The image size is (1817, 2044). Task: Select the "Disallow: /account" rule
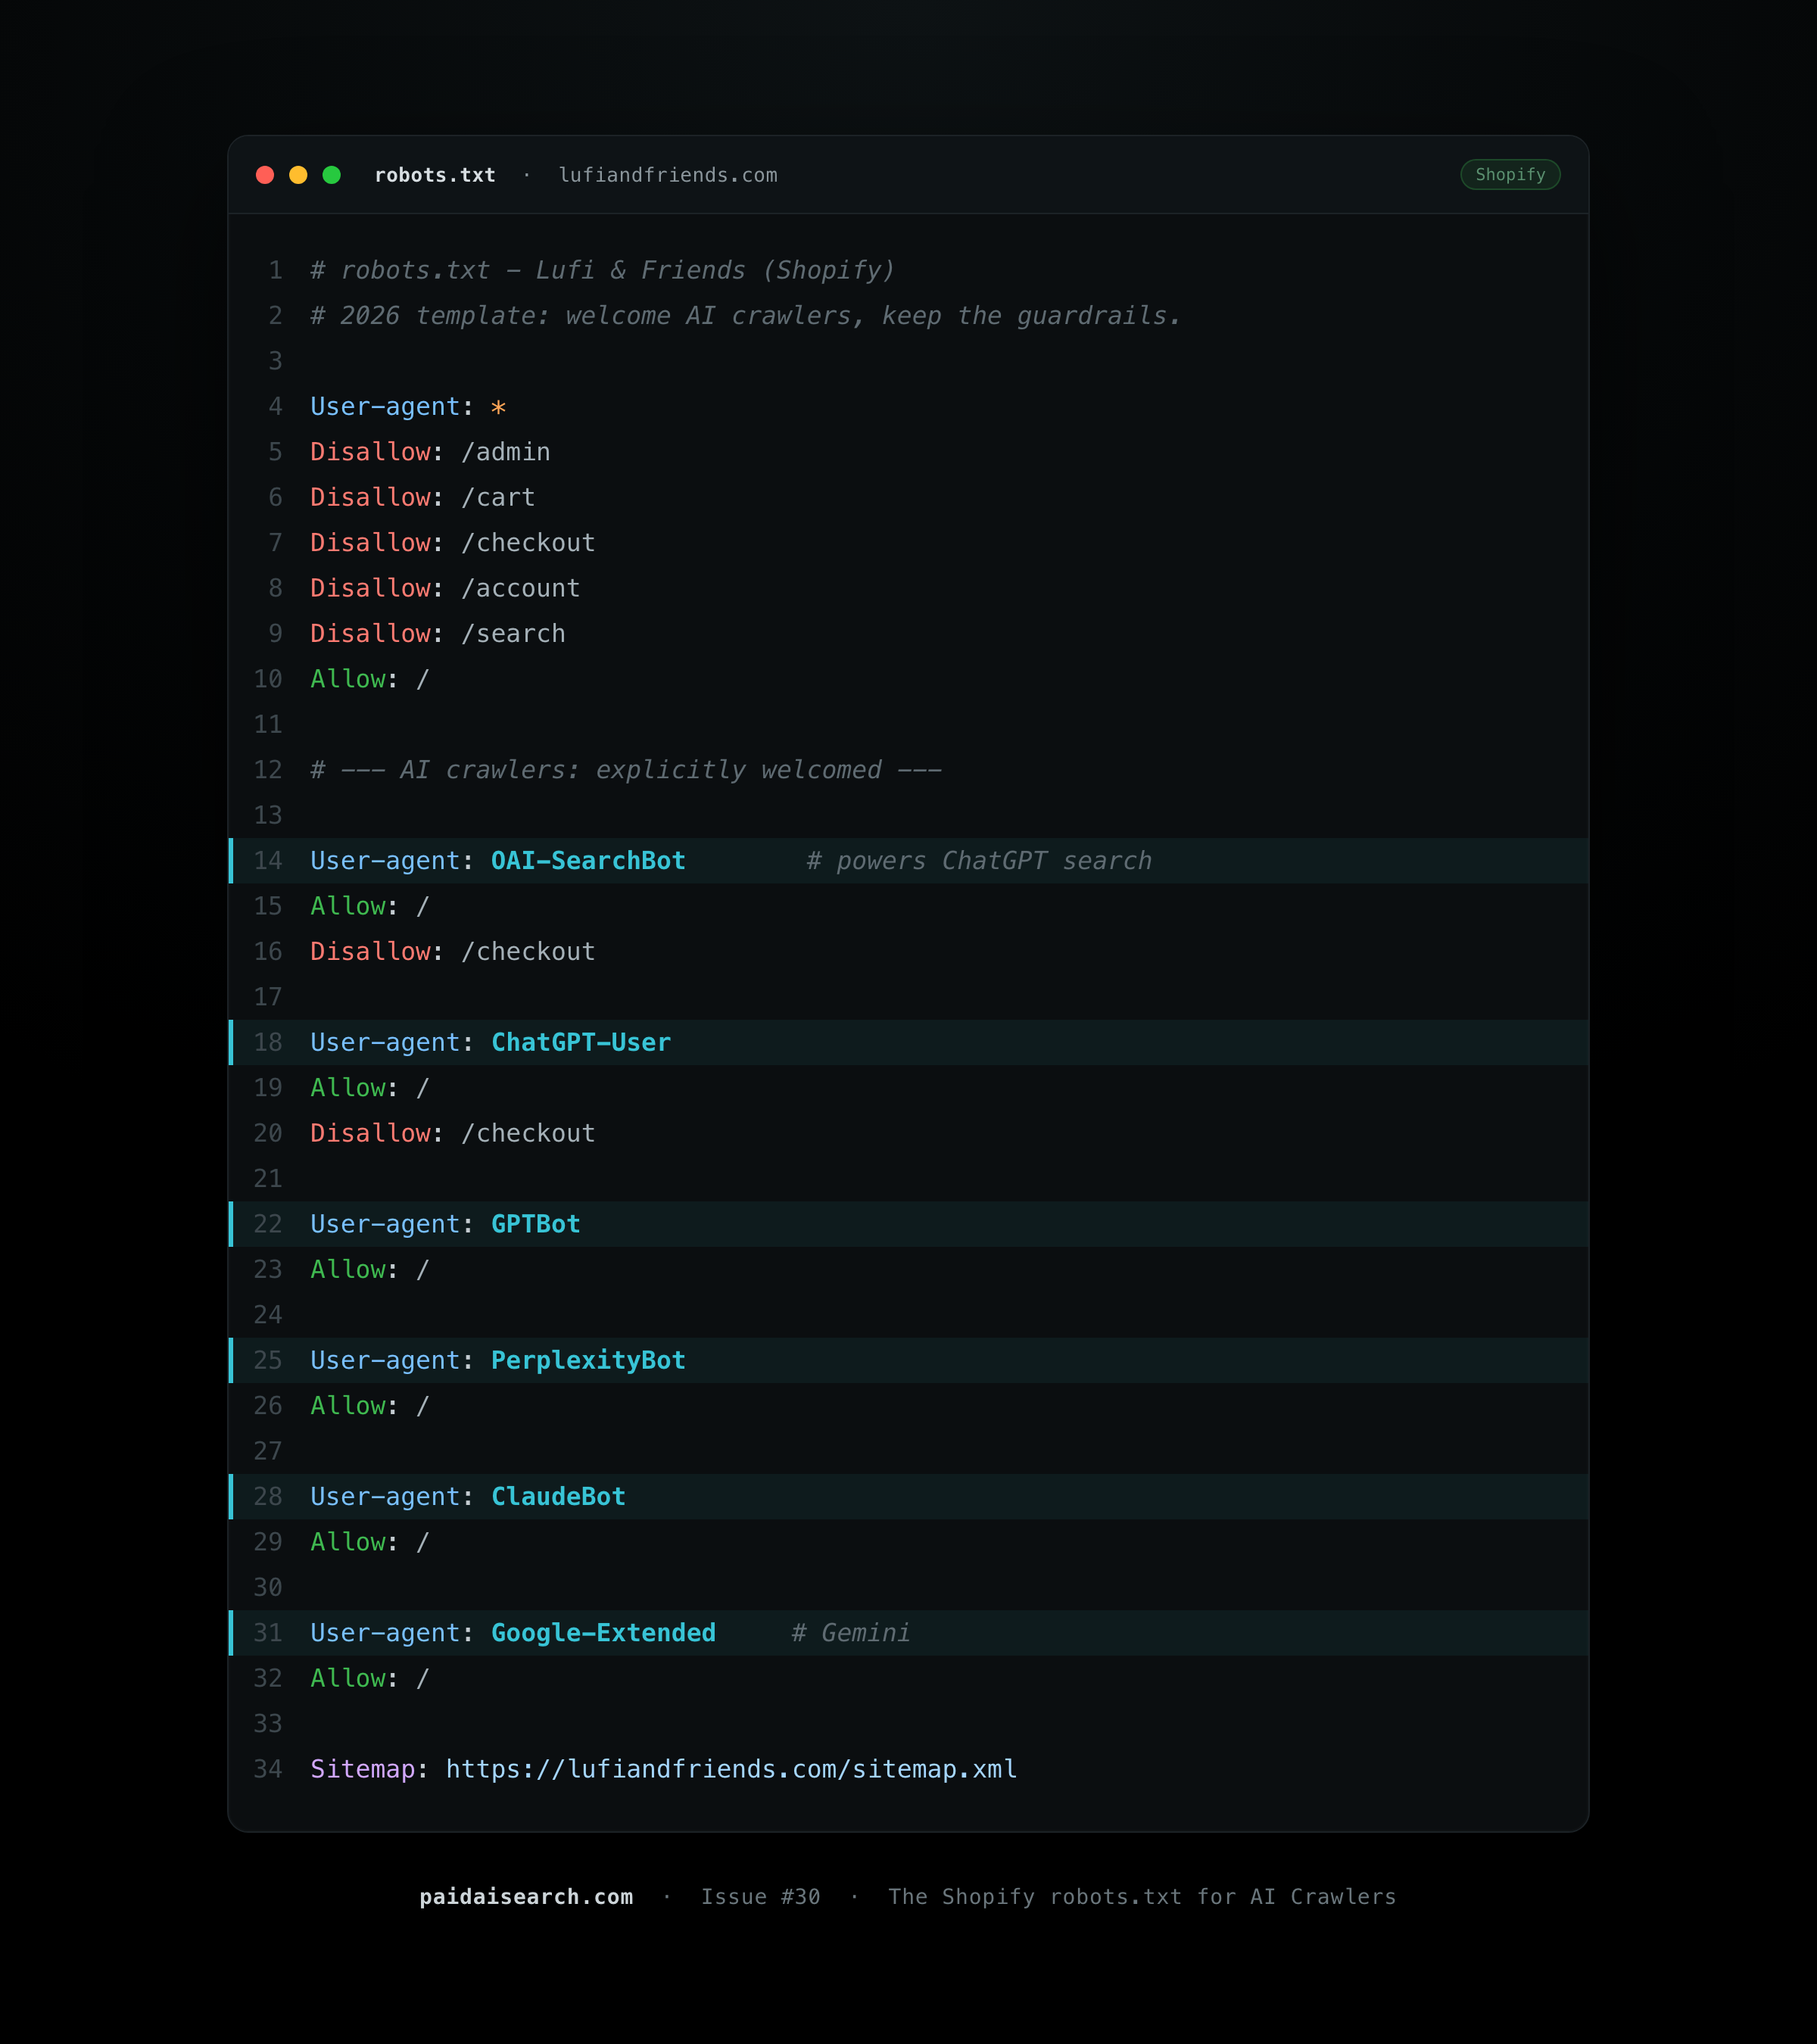[445, 588]
